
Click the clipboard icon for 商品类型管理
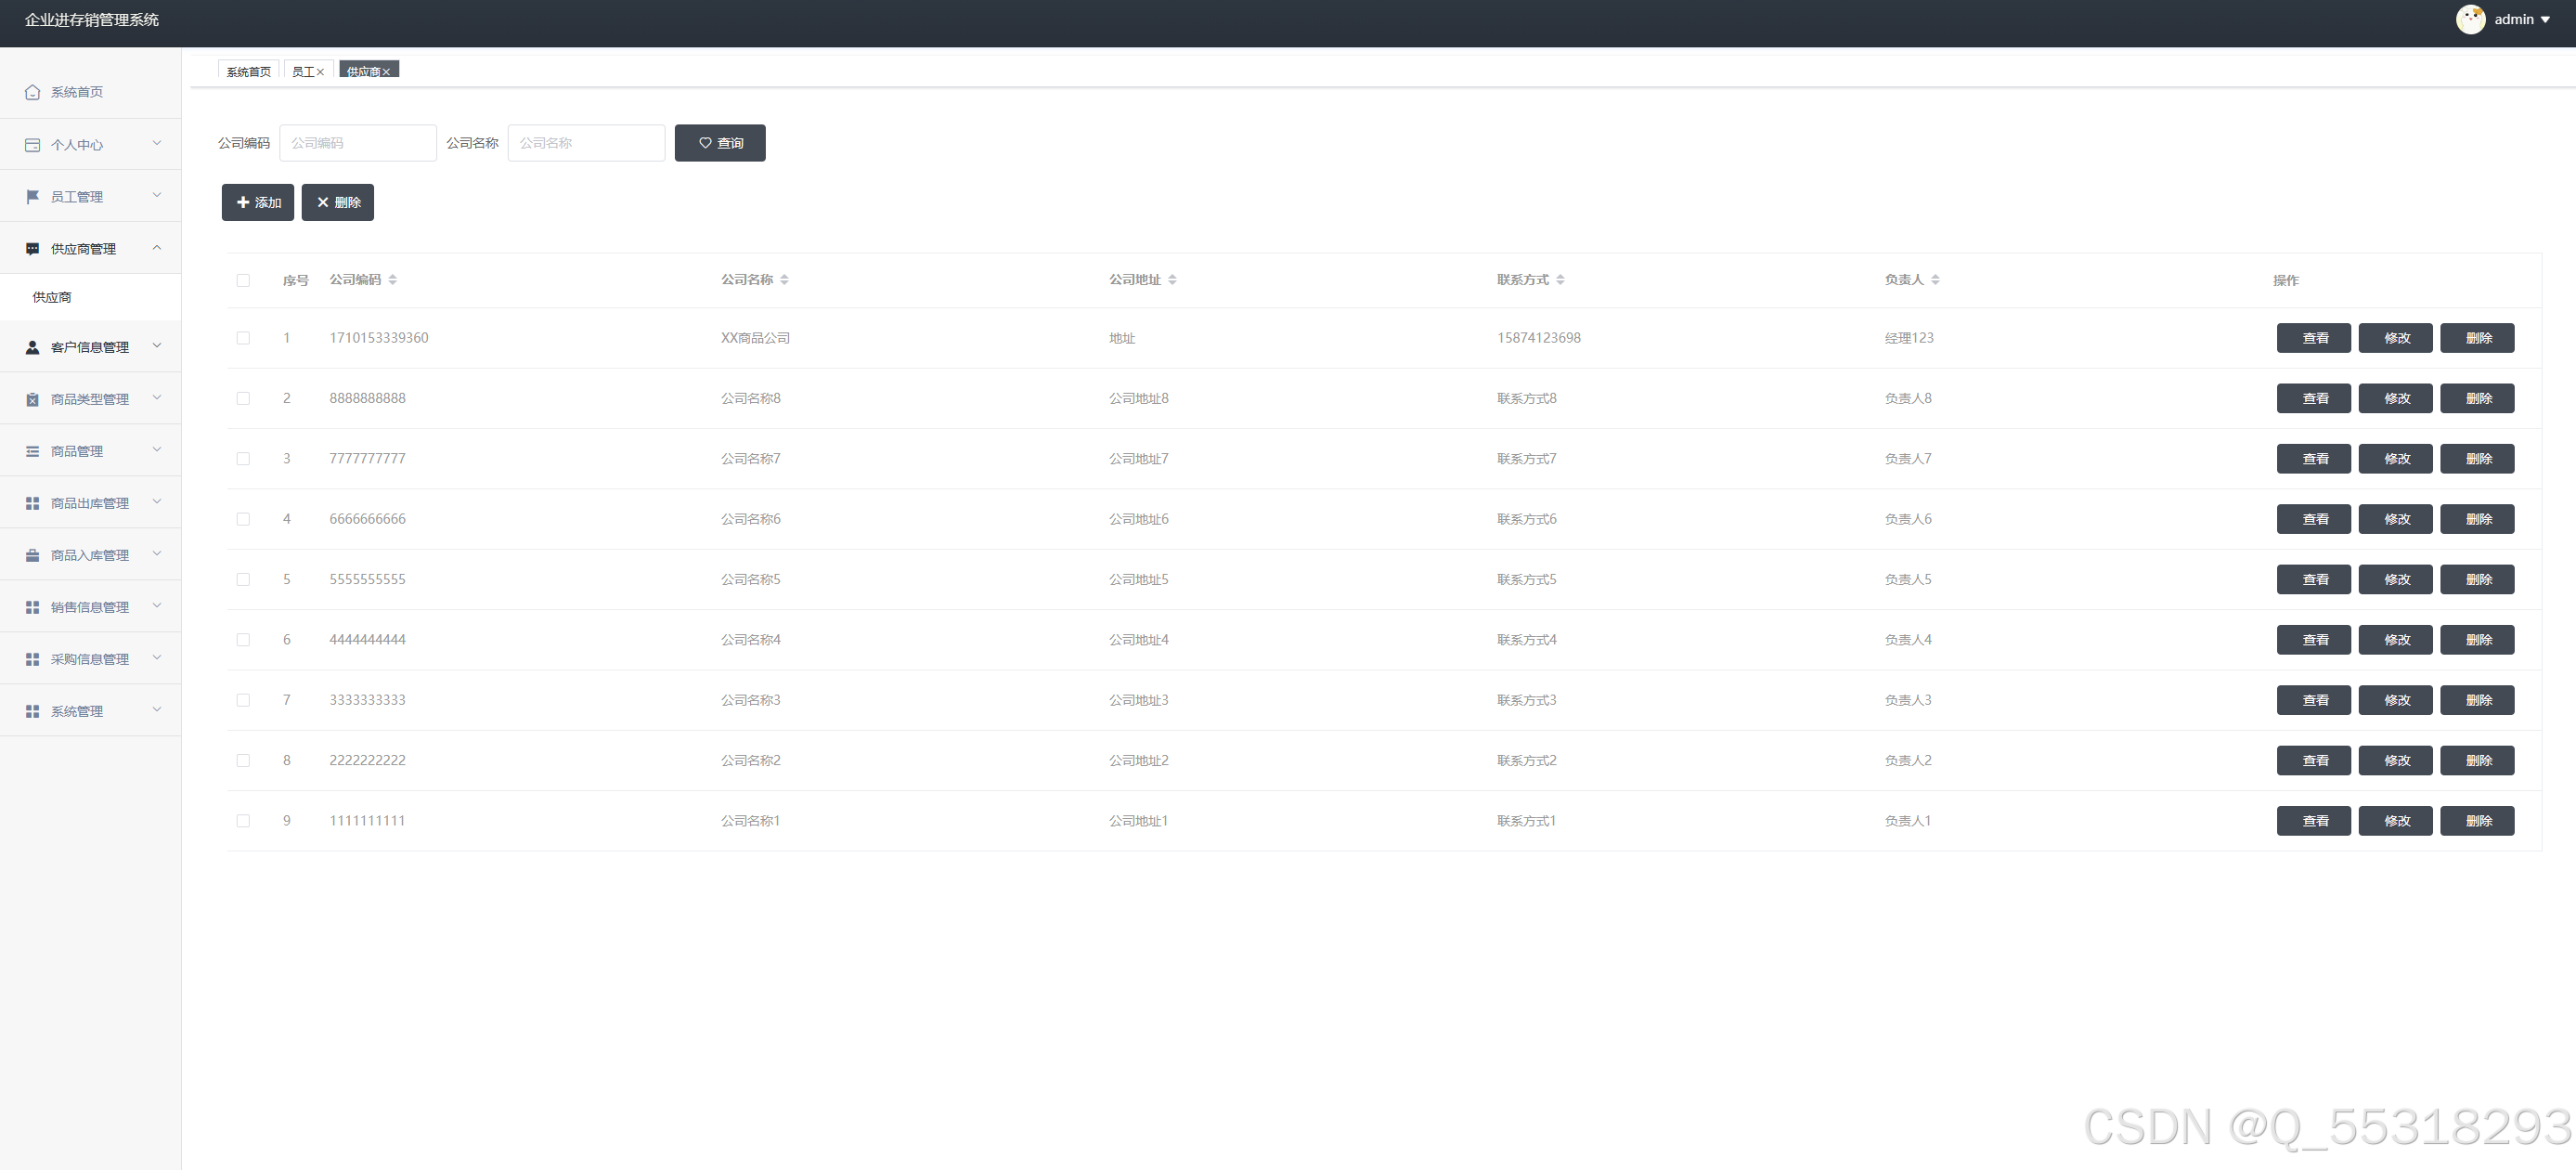click(32, 399)
